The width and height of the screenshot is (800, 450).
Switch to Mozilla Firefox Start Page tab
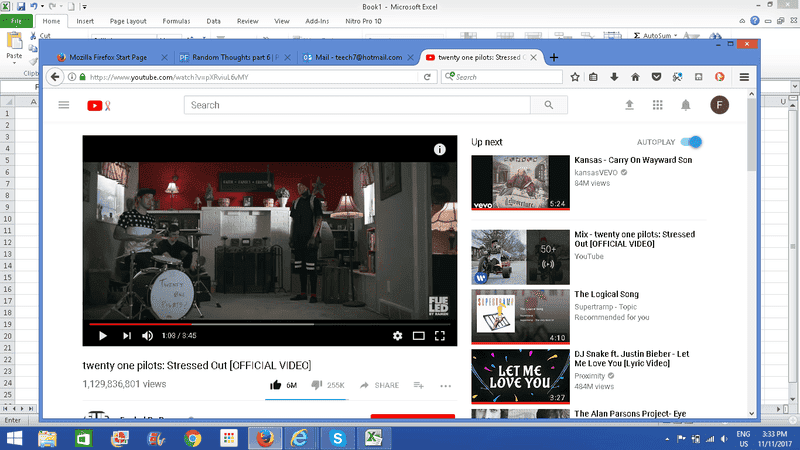pyautogui.click(x=108, y=57)
